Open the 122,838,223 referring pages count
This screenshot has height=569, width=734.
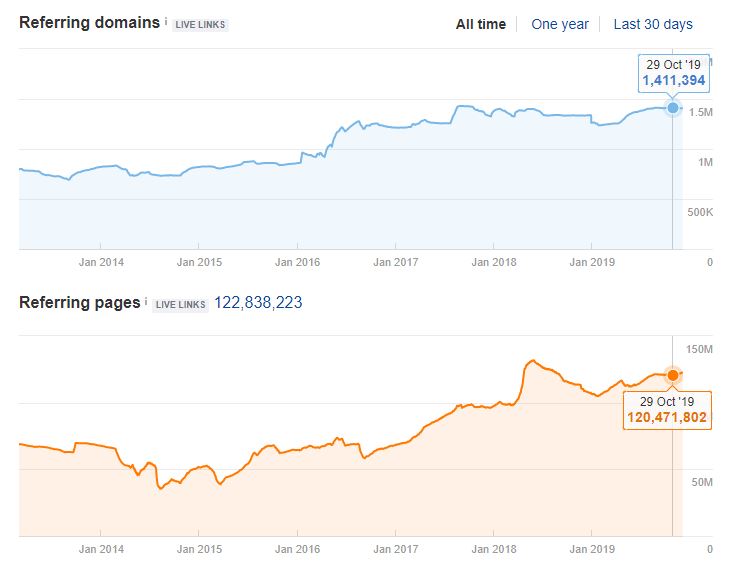click(x=258, y=302)
